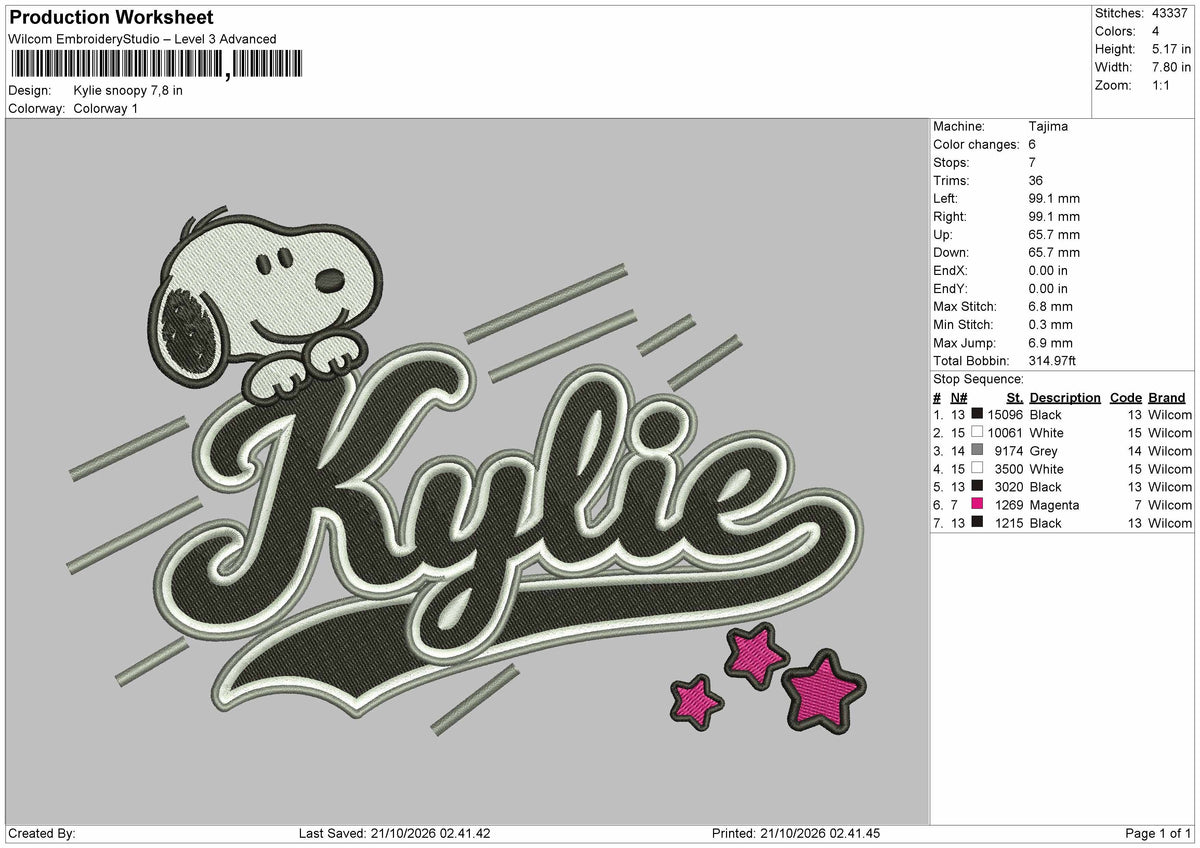This screenshot has height=848, width=1200.
Task: Click the magenta swatch in stop row 6
Action: pyautogui.click(x=977, y=504)
